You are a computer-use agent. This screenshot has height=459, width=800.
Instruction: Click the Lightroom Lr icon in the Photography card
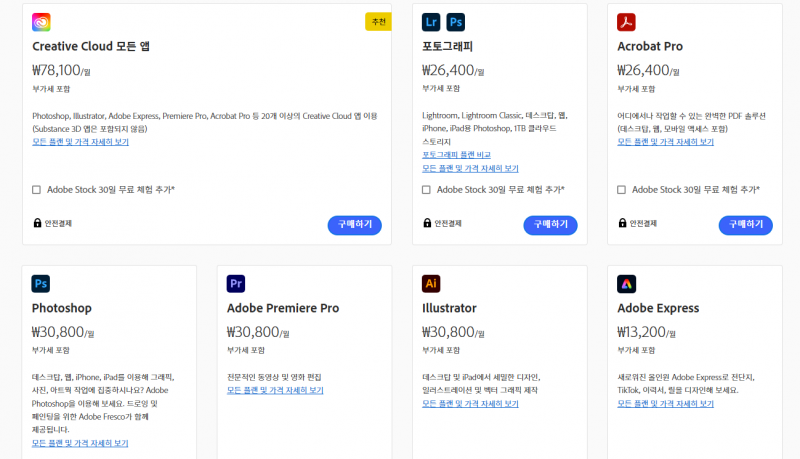tap(431, 22)
